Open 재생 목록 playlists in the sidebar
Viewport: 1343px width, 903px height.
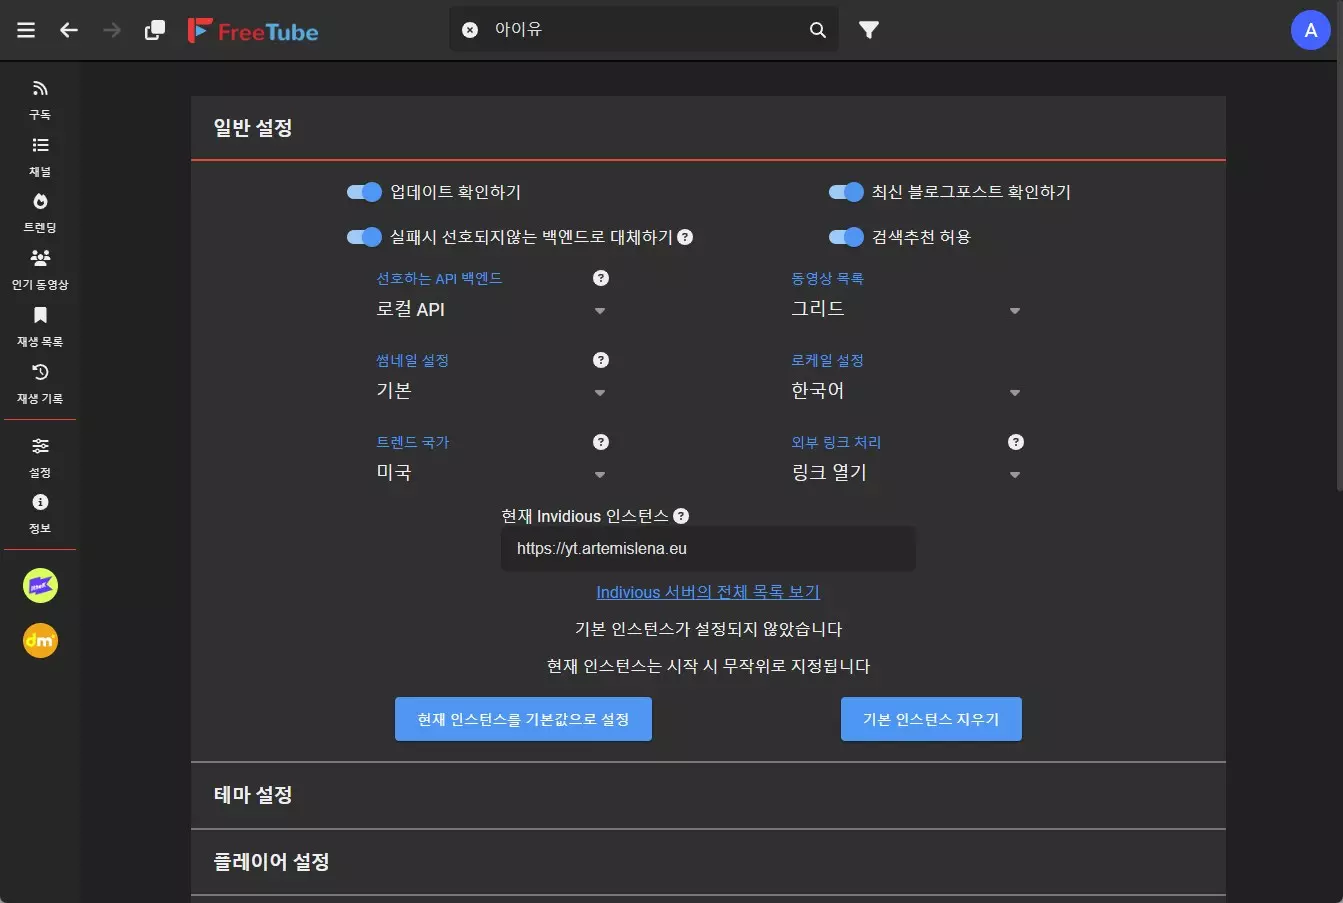(x=40, y=327)
